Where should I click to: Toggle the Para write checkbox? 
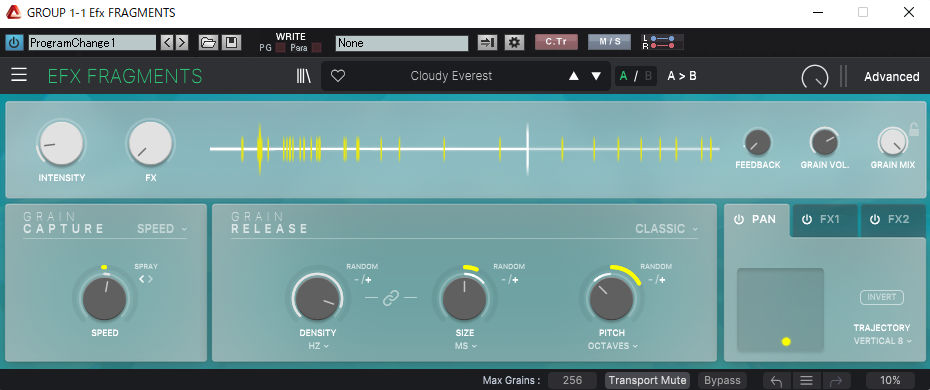coord(316,48)
